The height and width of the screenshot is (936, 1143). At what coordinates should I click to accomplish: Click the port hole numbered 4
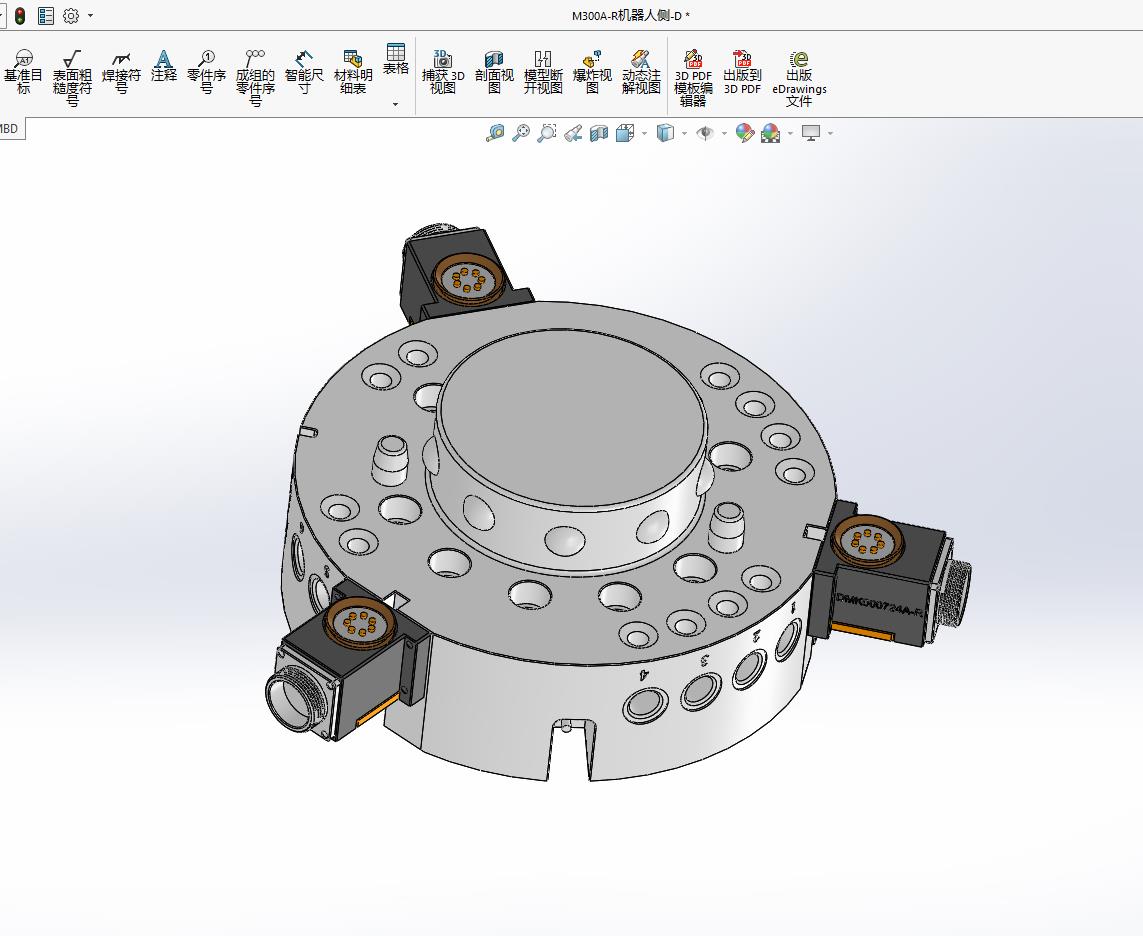point(646,705)
